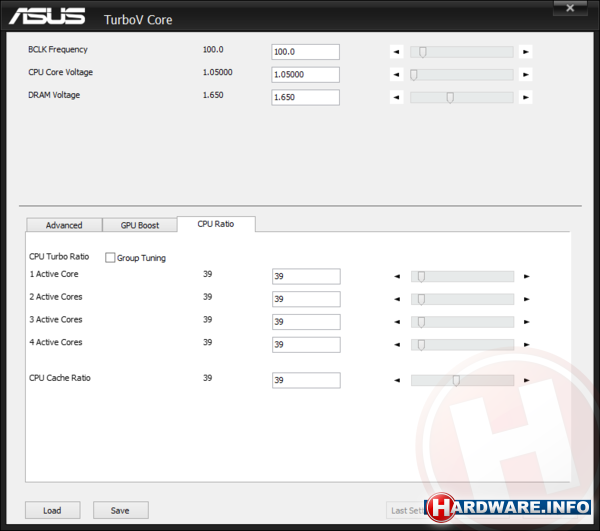This screenshot has height=531, width=600.
Task: Click the 3 Active Cores ratio input
Action: (x=306, y=322)
